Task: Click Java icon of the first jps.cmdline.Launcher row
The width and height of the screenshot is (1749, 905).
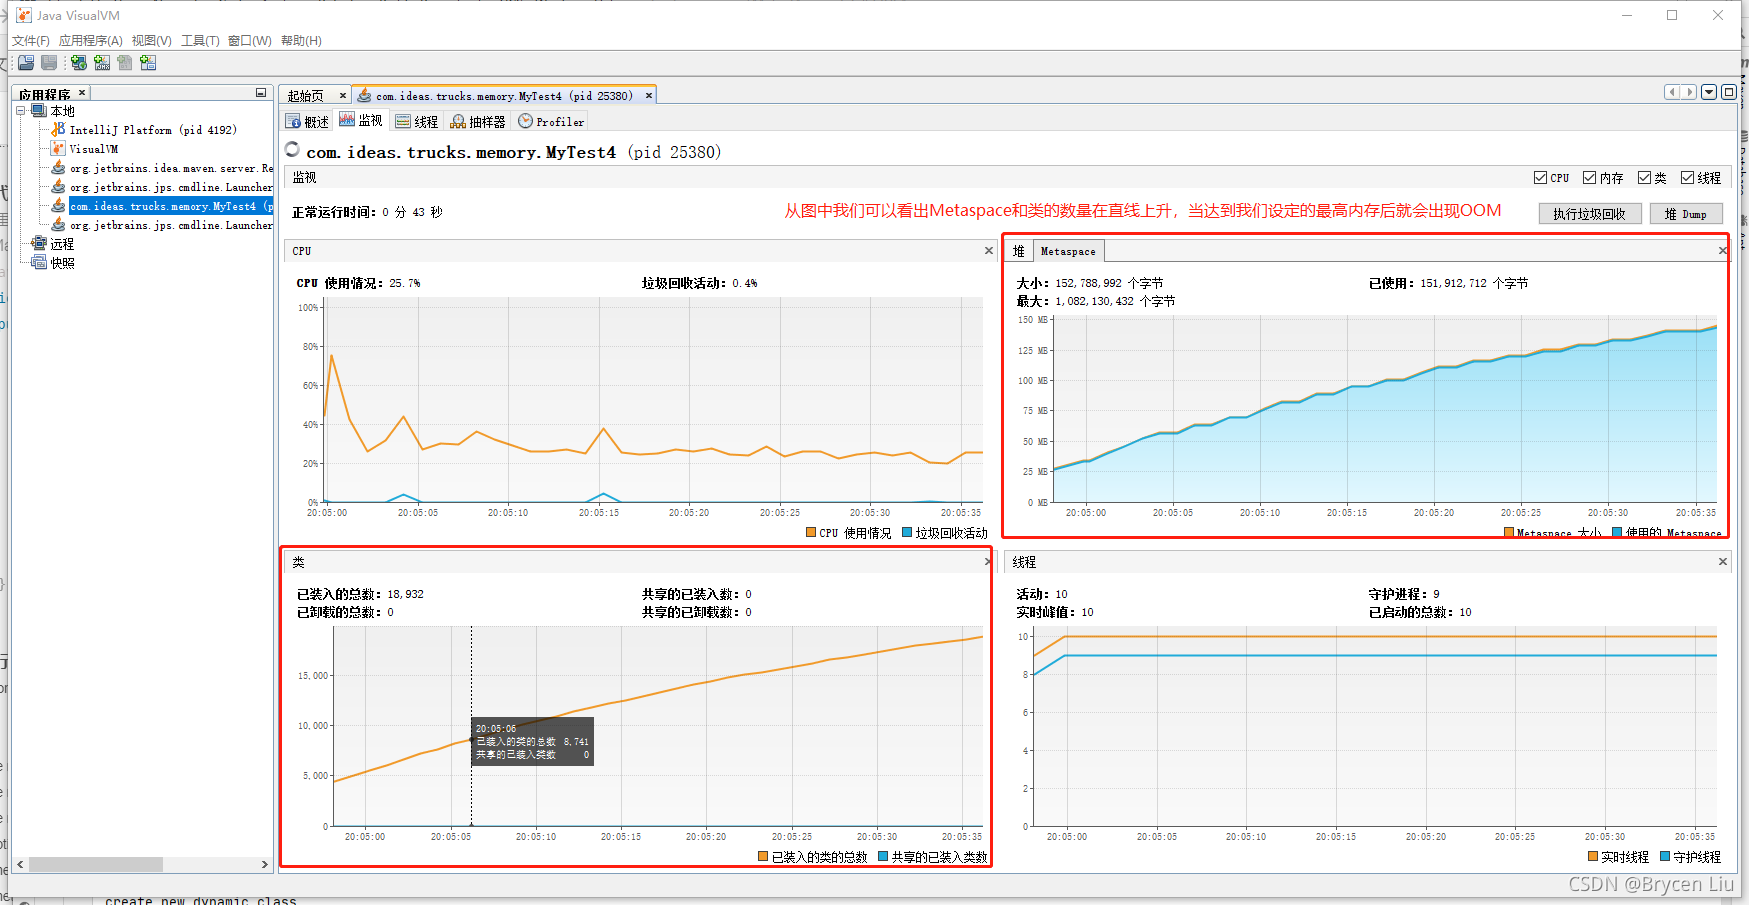Action: click(x=59, y=187)
